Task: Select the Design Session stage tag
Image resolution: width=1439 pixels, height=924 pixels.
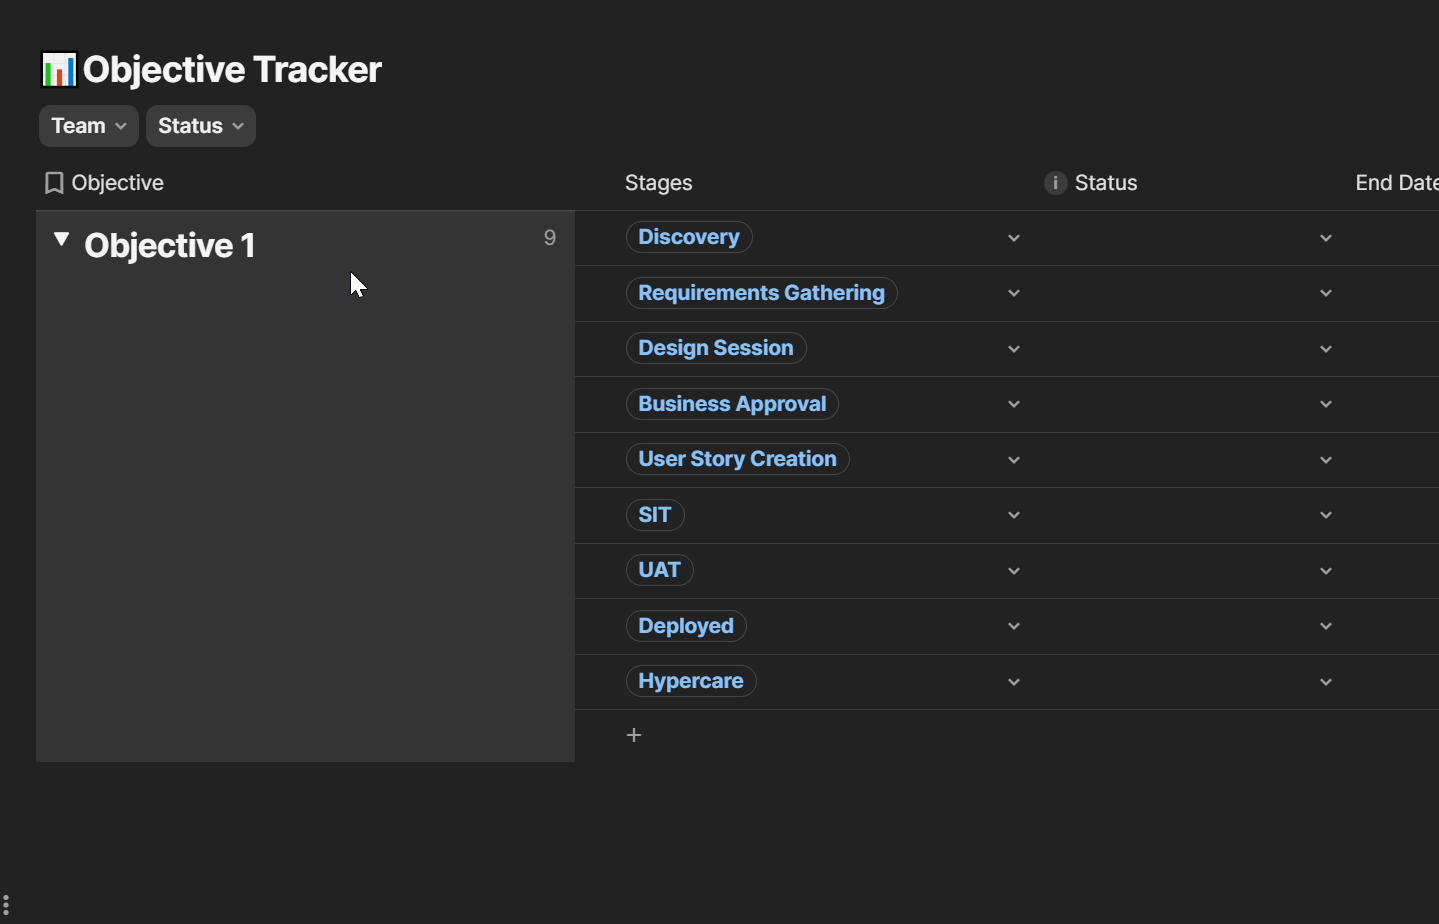Action: tap(716, 348)
